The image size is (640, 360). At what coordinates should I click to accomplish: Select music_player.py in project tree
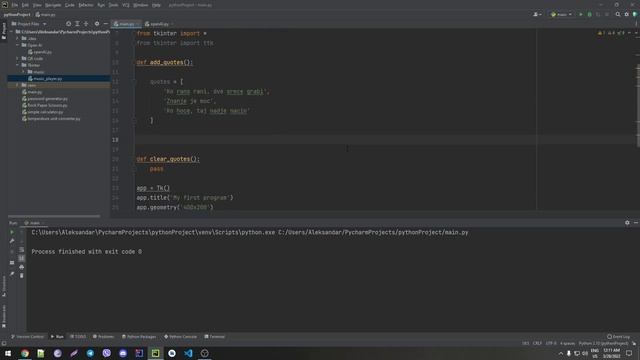(47, 78)
